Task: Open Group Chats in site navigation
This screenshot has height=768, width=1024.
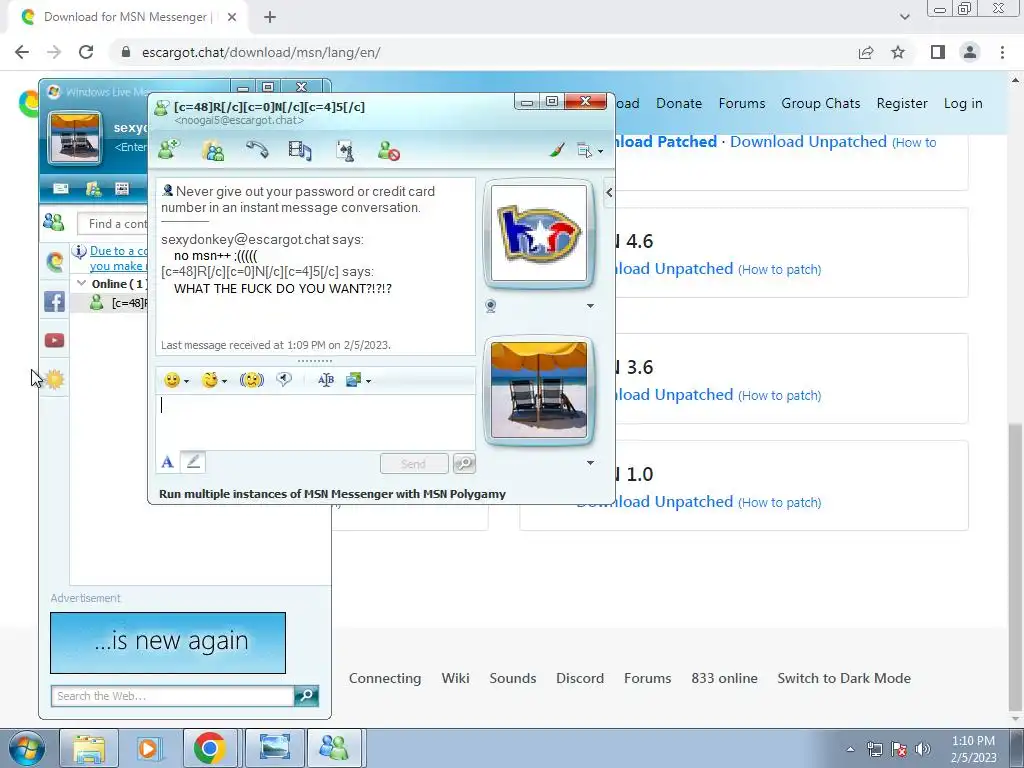Action: tap(821, 103)
